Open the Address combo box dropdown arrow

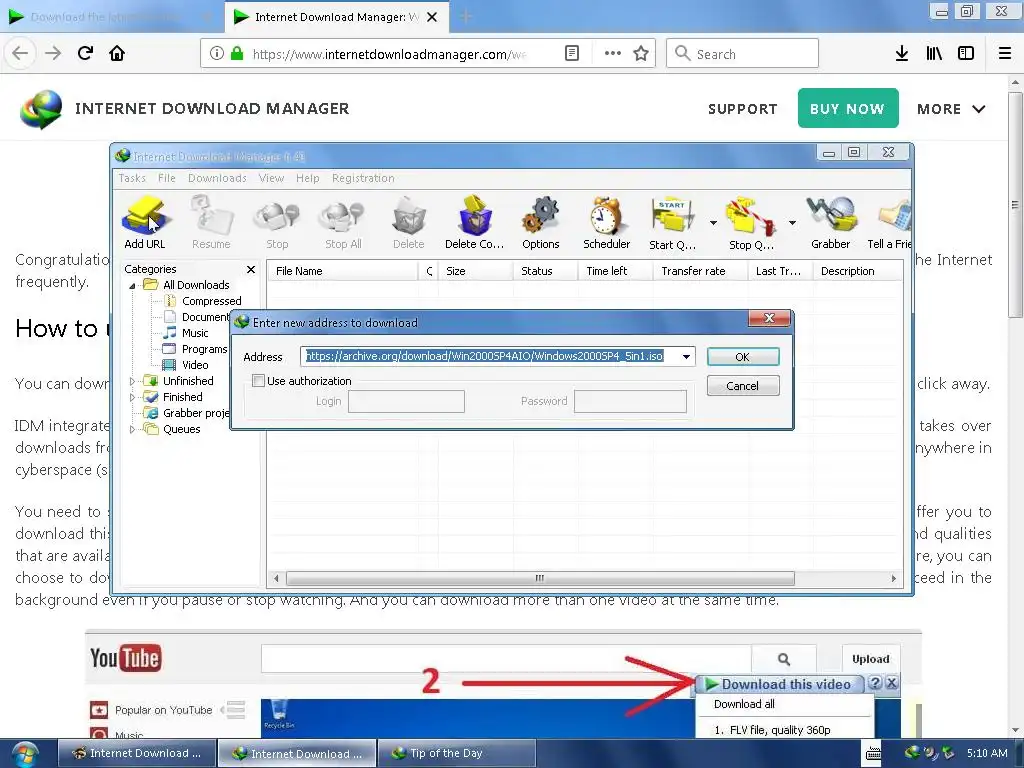pyautogui.click(x=686, y=357)
